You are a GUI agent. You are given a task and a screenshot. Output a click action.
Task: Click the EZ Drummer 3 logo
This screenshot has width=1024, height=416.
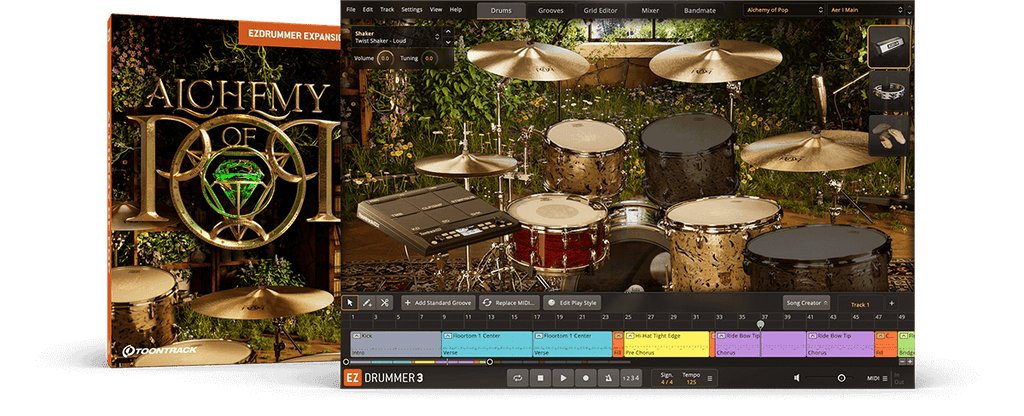click(384, 377)
